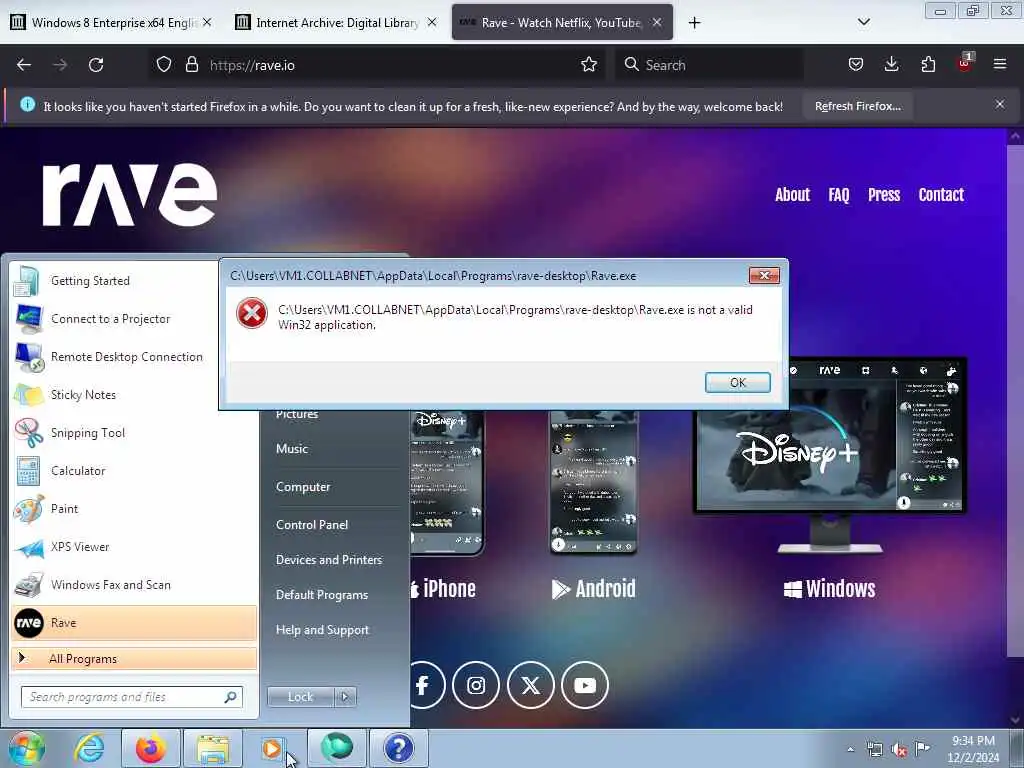Dismiss the Firefox refresh notification bar
1024x768 pixels.
[1000, 104]
